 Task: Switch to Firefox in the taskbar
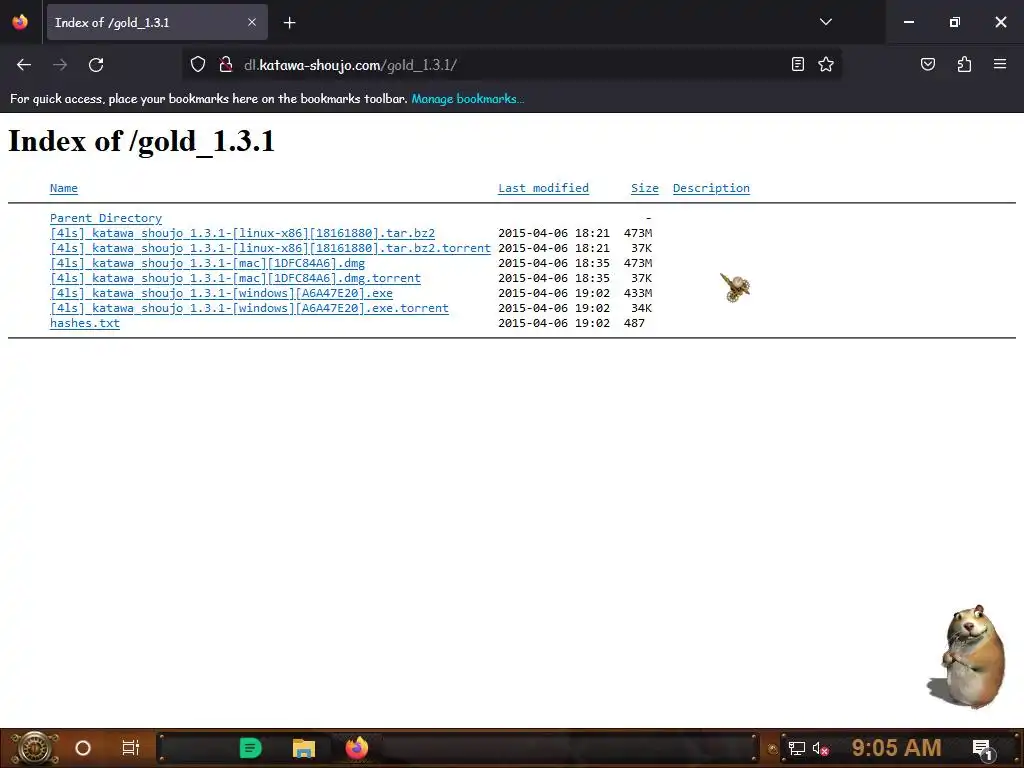point(357,748)
